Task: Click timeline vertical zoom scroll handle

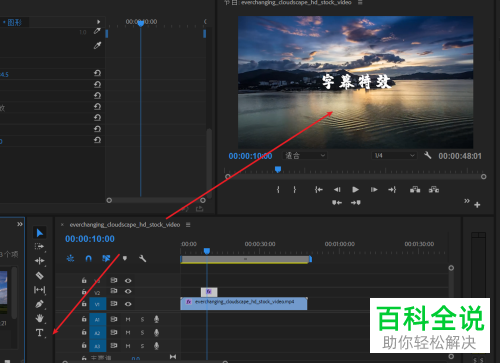Action: tap(451, 268)
